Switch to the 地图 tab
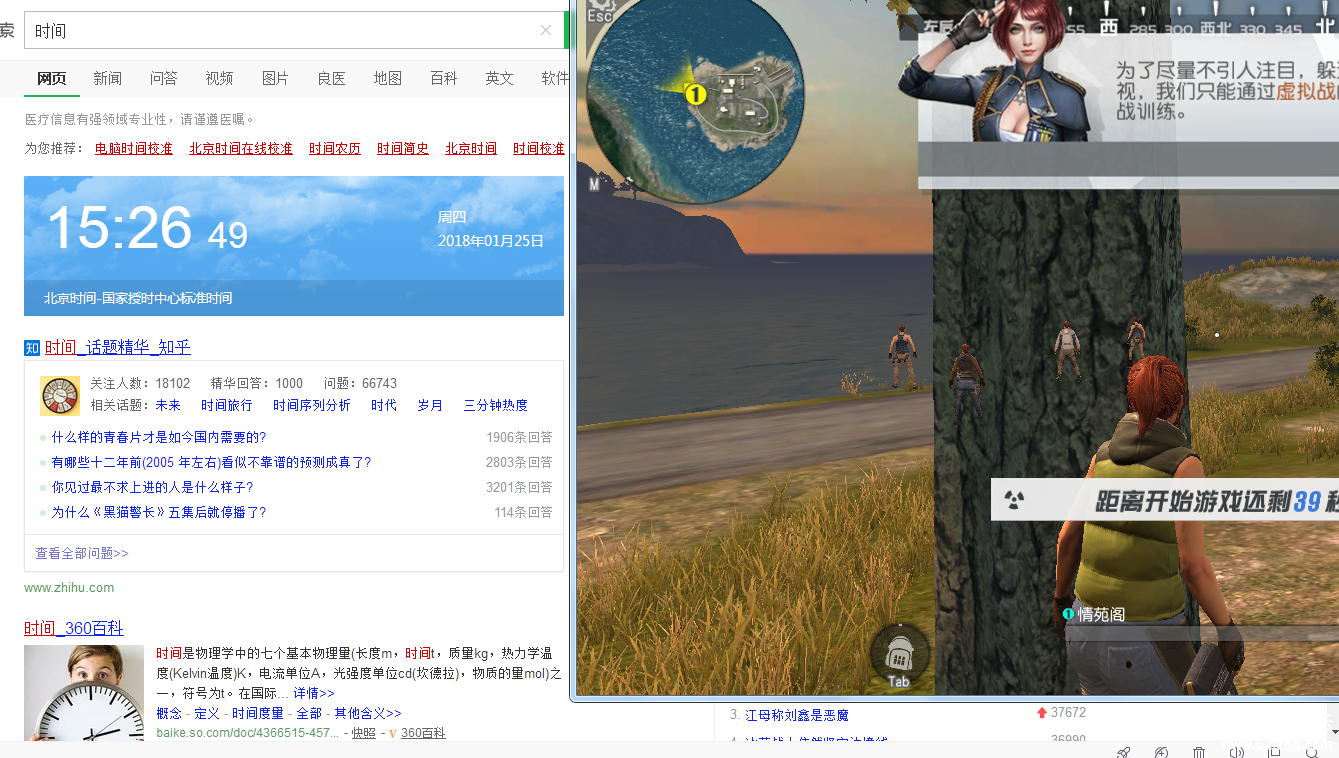This screenshot has height=758, width=1339. pyautogui.click(x=387, y=78)
